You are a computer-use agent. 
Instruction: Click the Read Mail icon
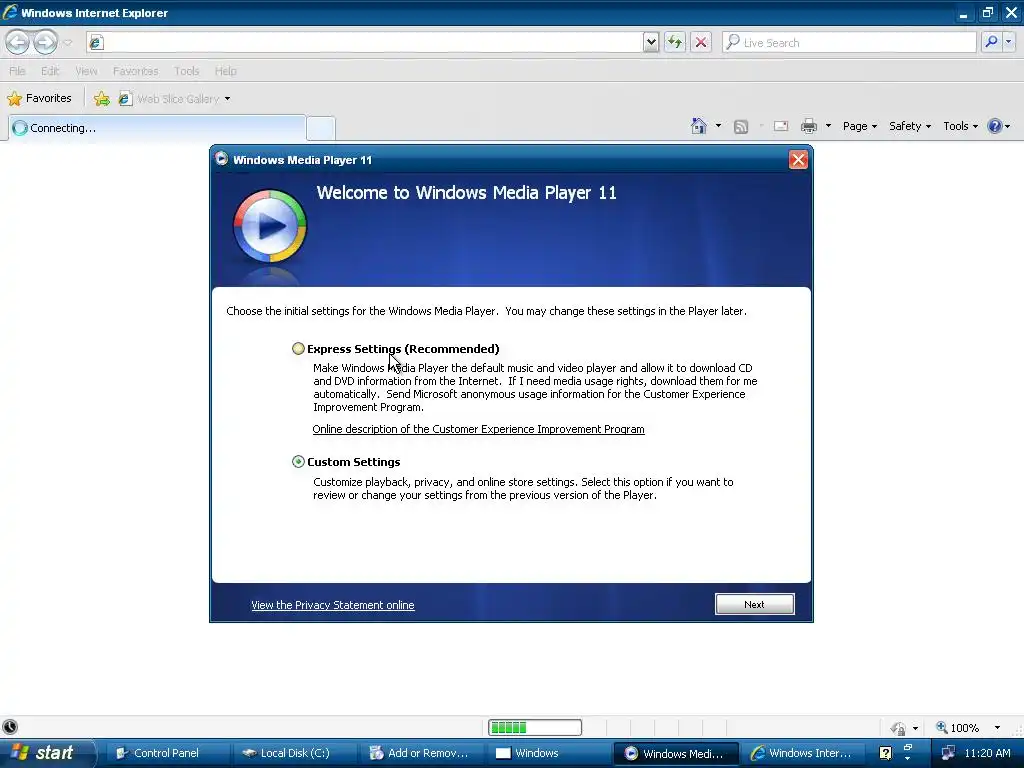[781, 126]
